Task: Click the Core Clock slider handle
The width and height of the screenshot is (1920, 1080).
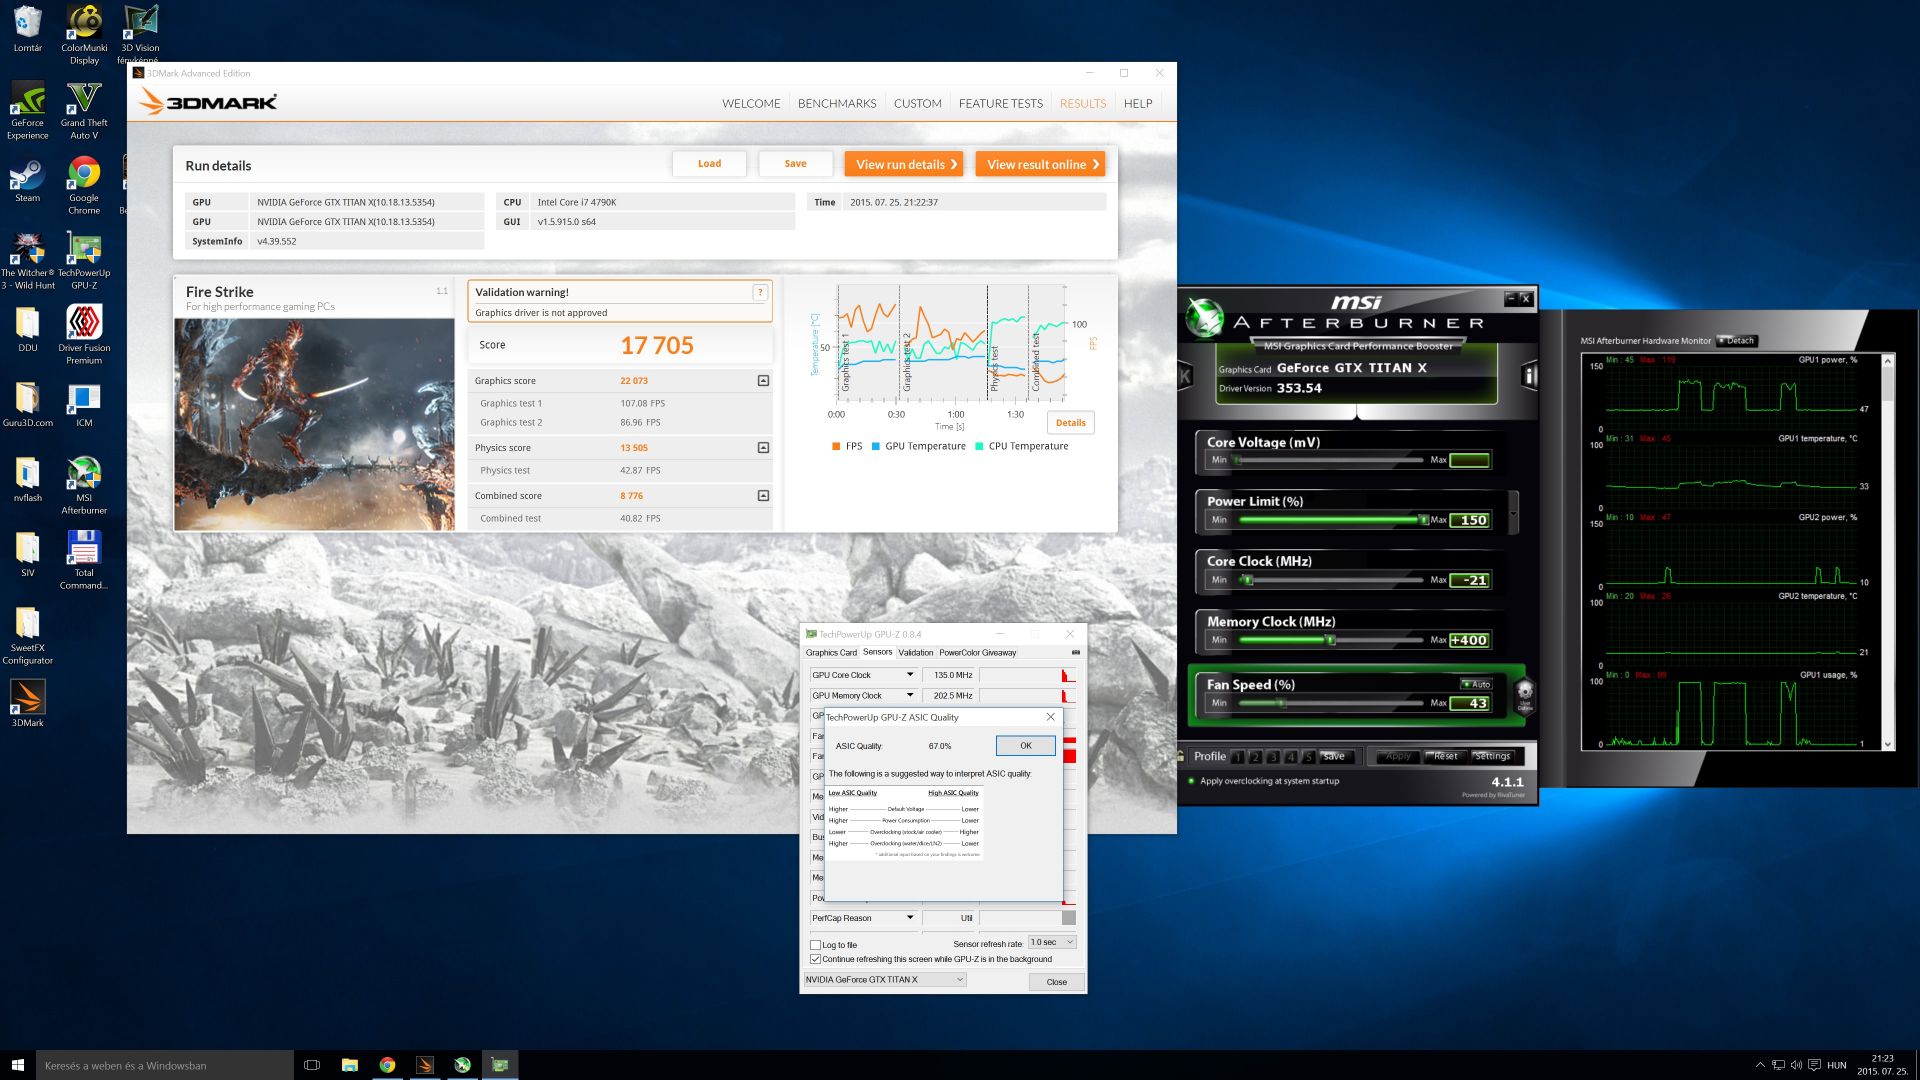Action: (1247, 580)
